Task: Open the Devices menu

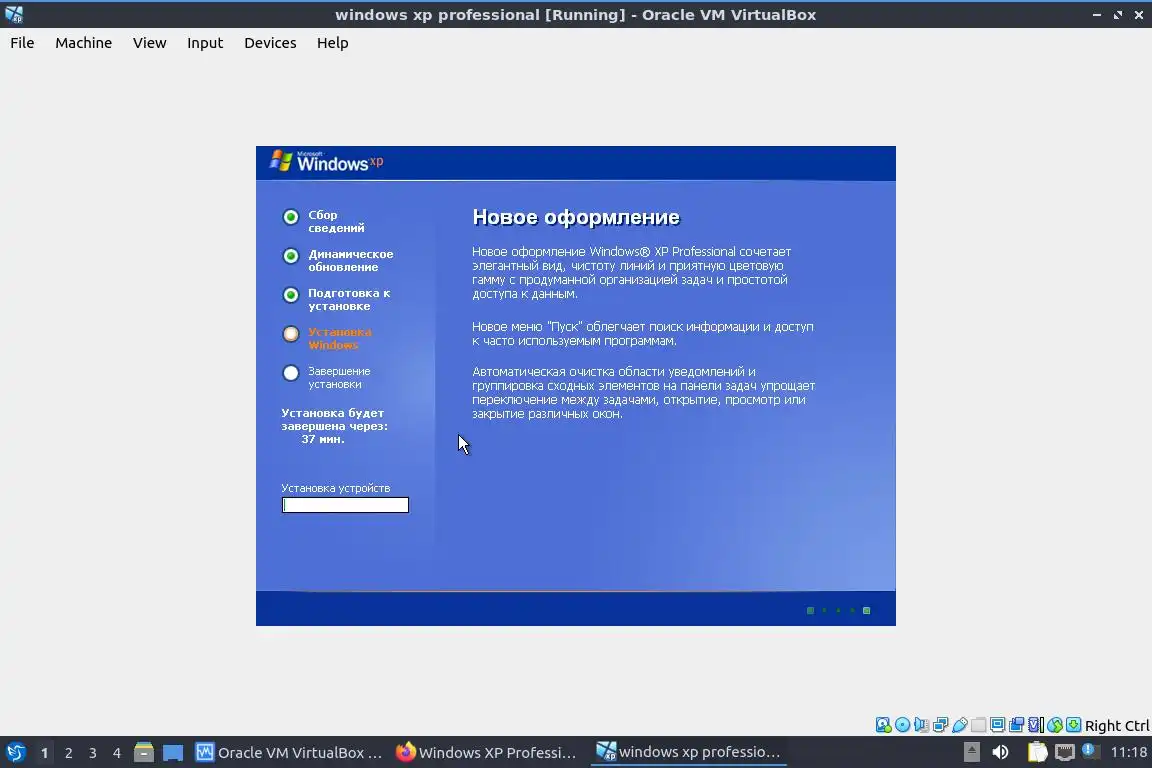Action: (x=270, y=43)
